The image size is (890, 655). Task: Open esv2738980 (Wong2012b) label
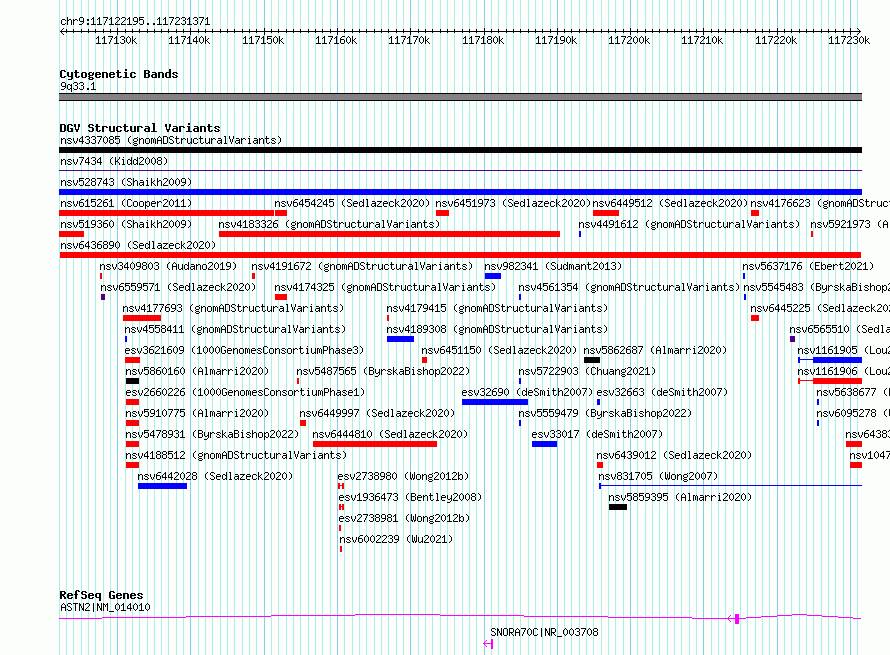(x=404, y=476)
